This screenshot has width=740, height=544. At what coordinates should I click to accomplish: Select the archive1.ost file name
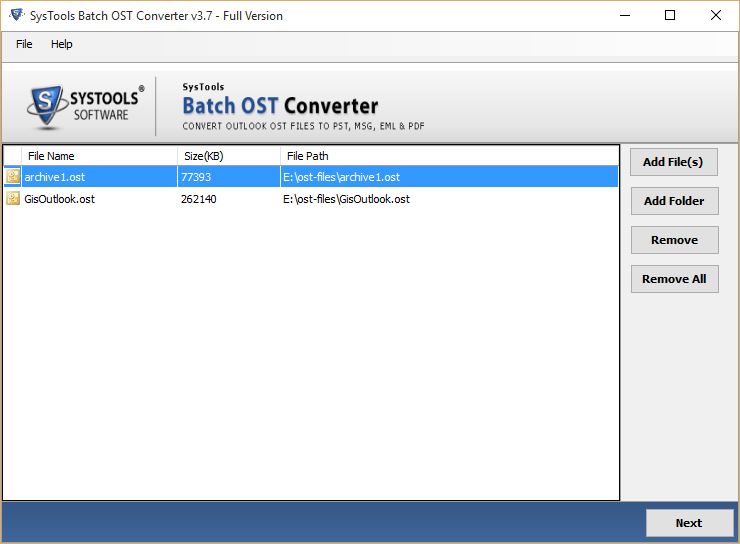coord(55,177)
